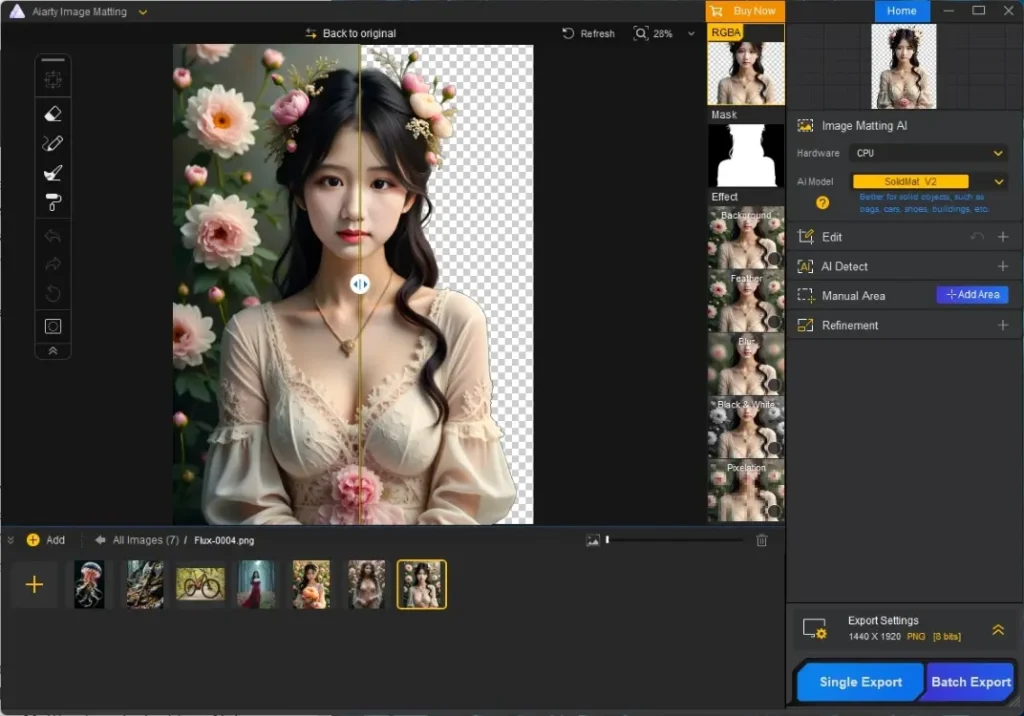
Task: Select the red bicycle thumbnail
Action: point(200,584)
